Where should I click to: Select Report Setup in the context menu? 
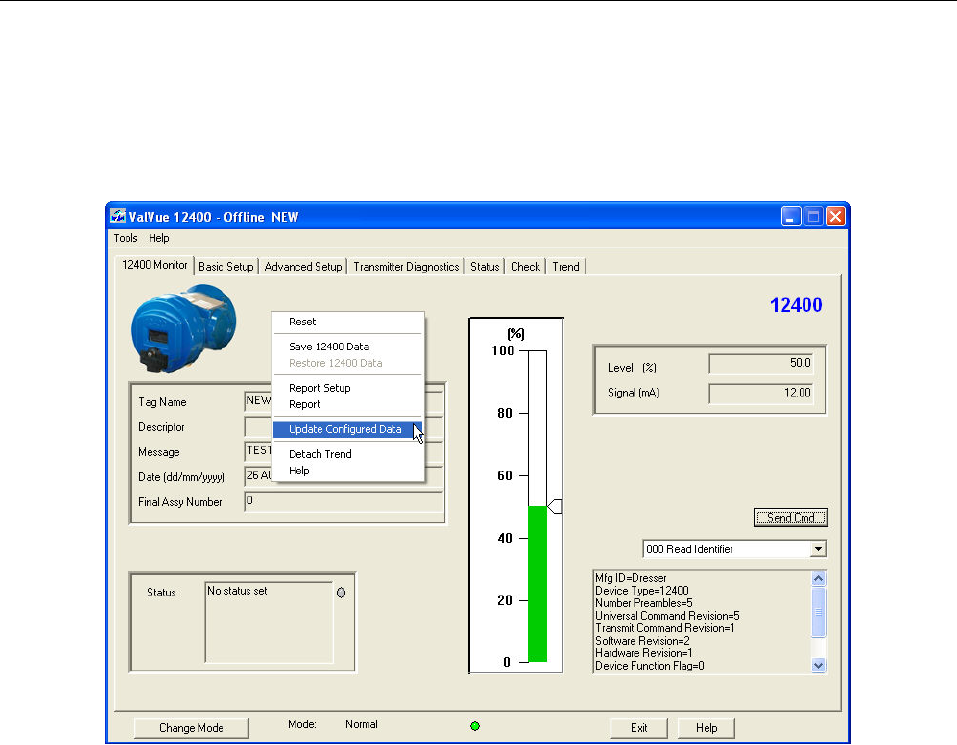(347, 388)
